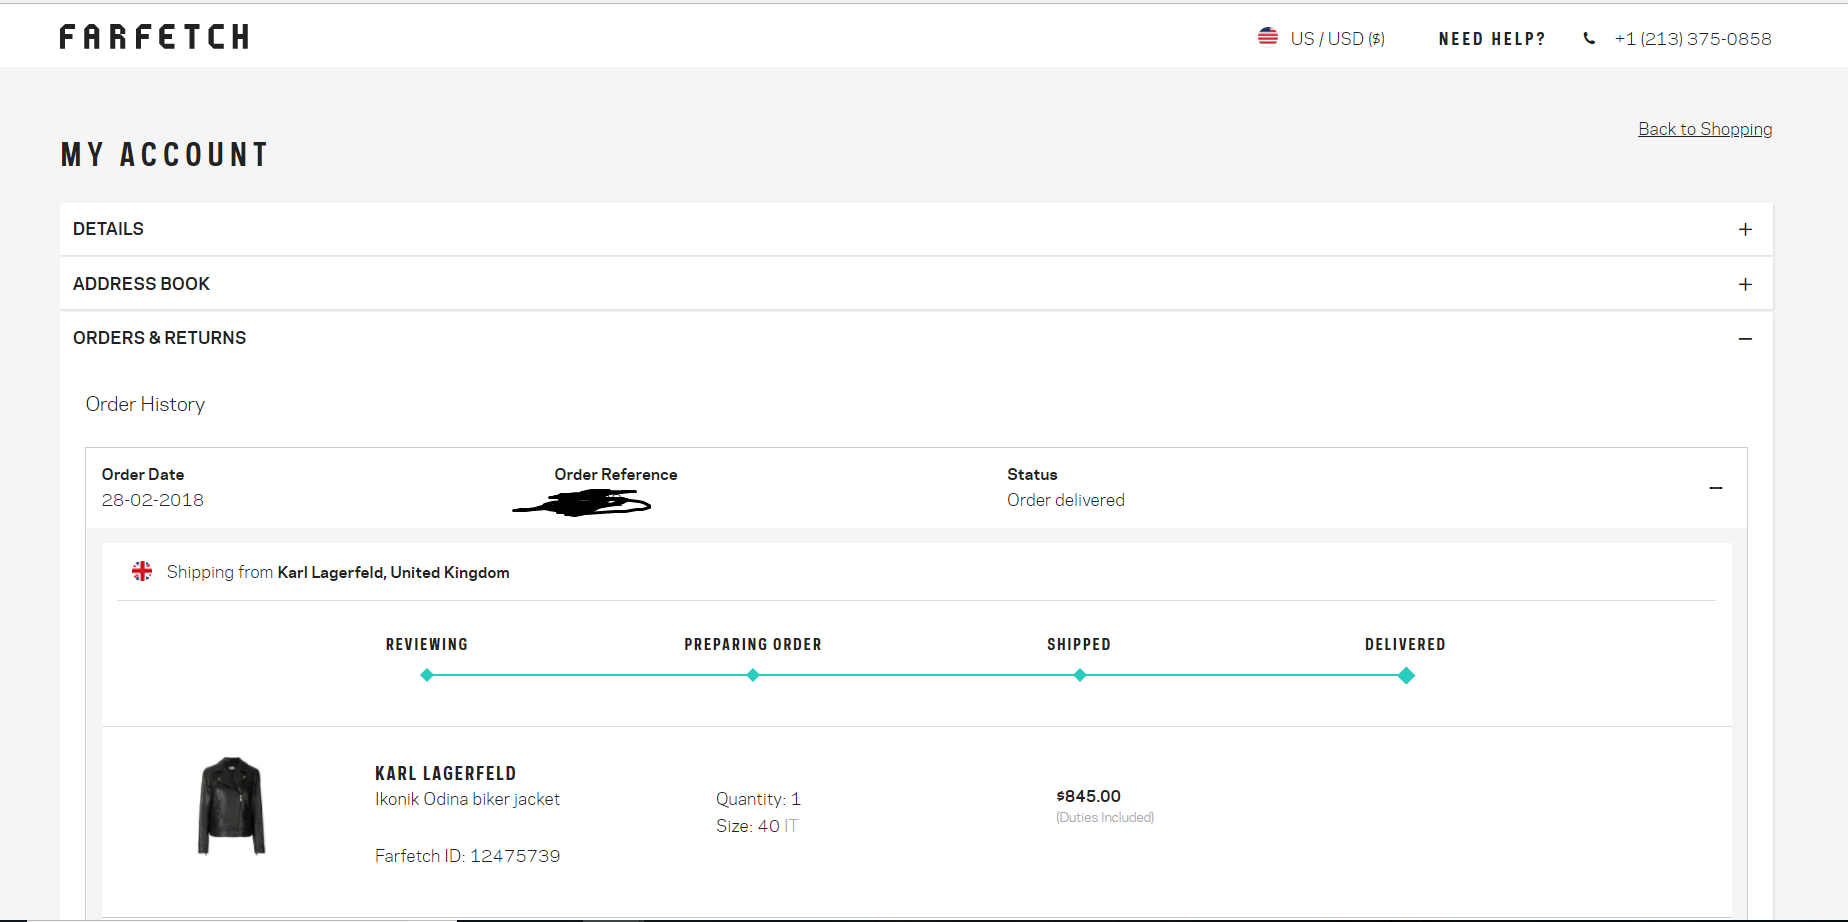The image size is (1848, 922).
Task: Expand the Details section plus icon
Action: (1745, 230)
